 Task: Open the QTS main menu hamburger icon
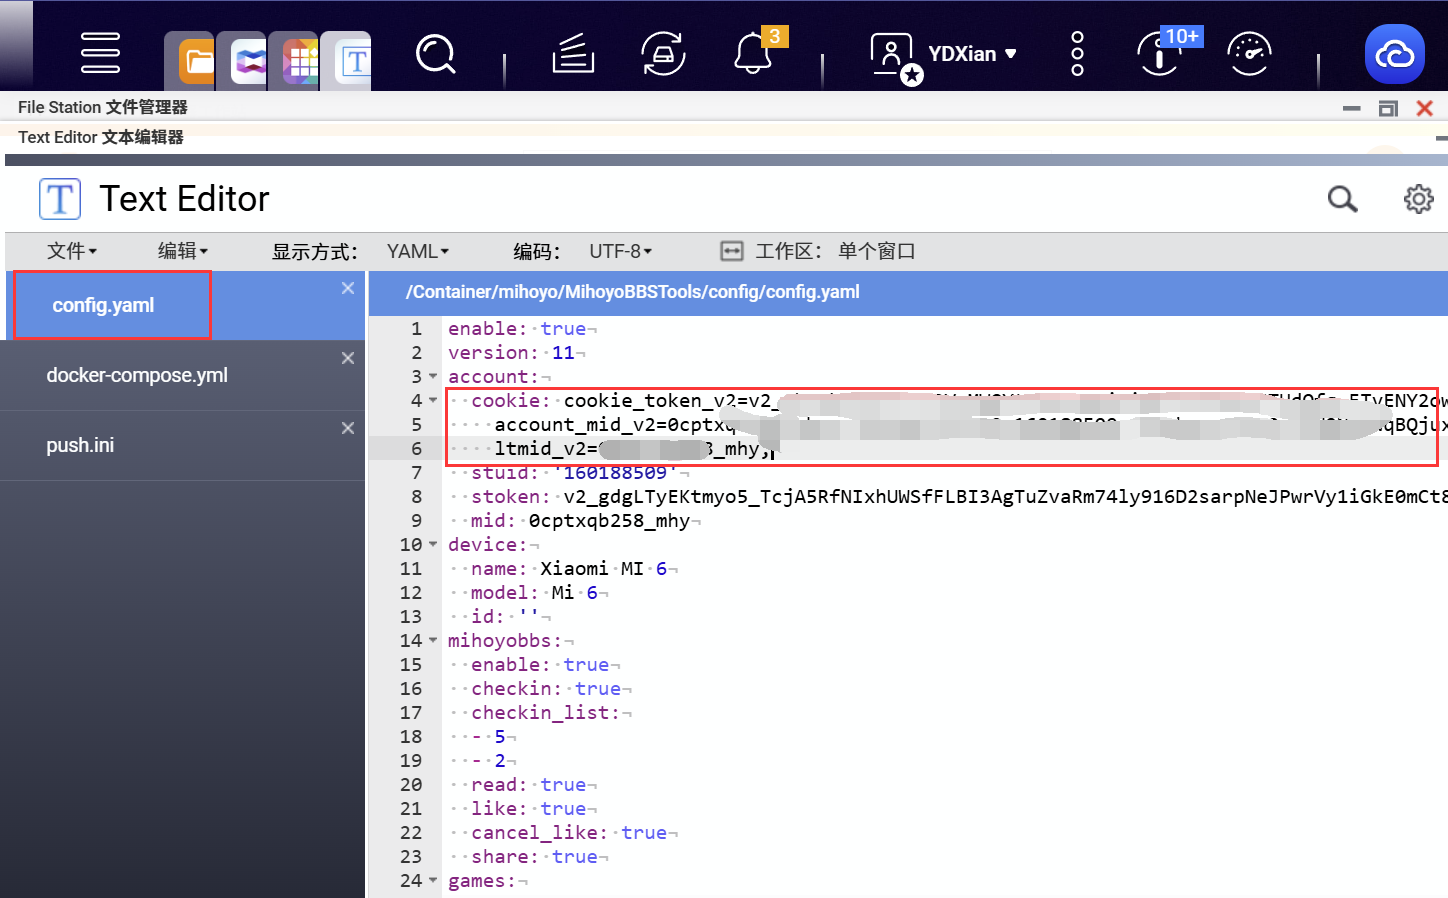(x=100, y=53)
